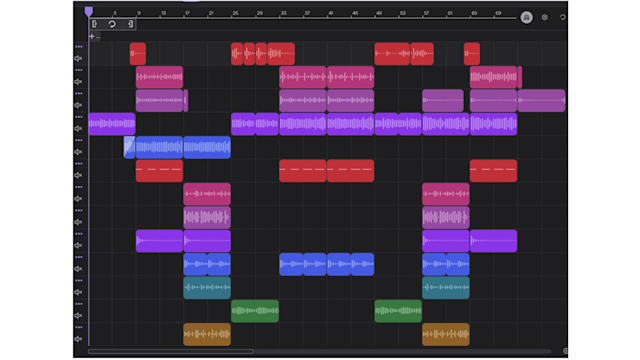Open options dots for teal track
Image resolution: width=640 pixels, height=360 pixels.
[79, 280]
